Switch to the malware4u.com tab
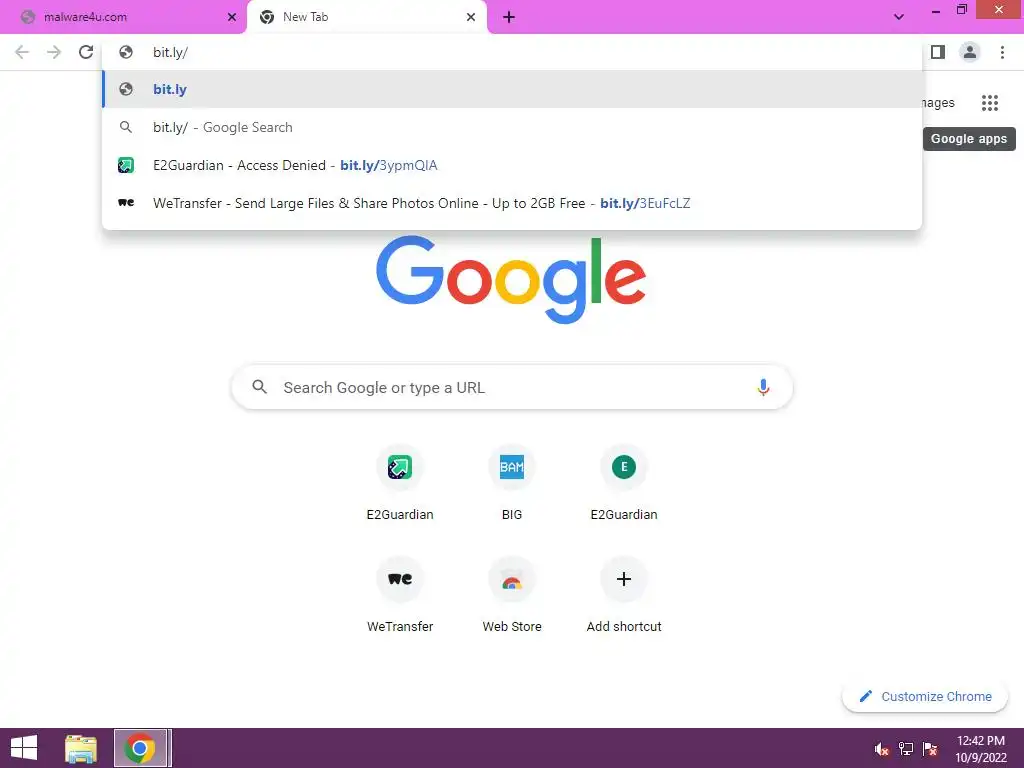1024x768 pixels. pyautogui.click(x=123, y=18)
